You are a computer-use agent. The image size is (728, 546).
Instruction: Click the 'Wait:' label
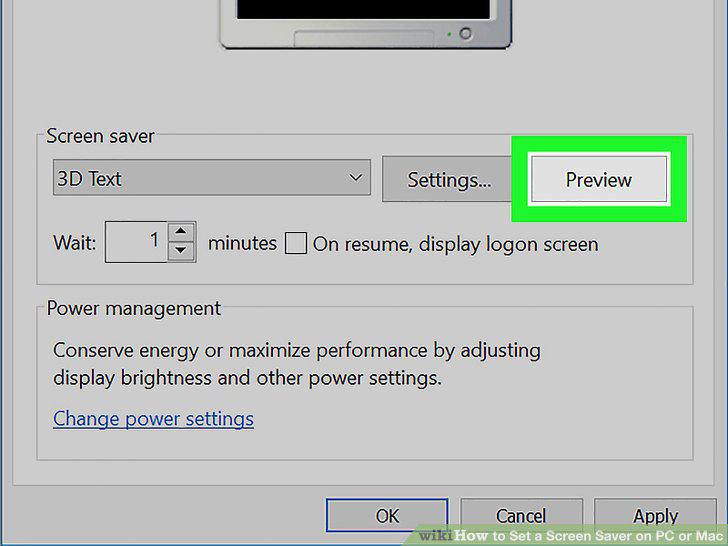tap(75, 242)
